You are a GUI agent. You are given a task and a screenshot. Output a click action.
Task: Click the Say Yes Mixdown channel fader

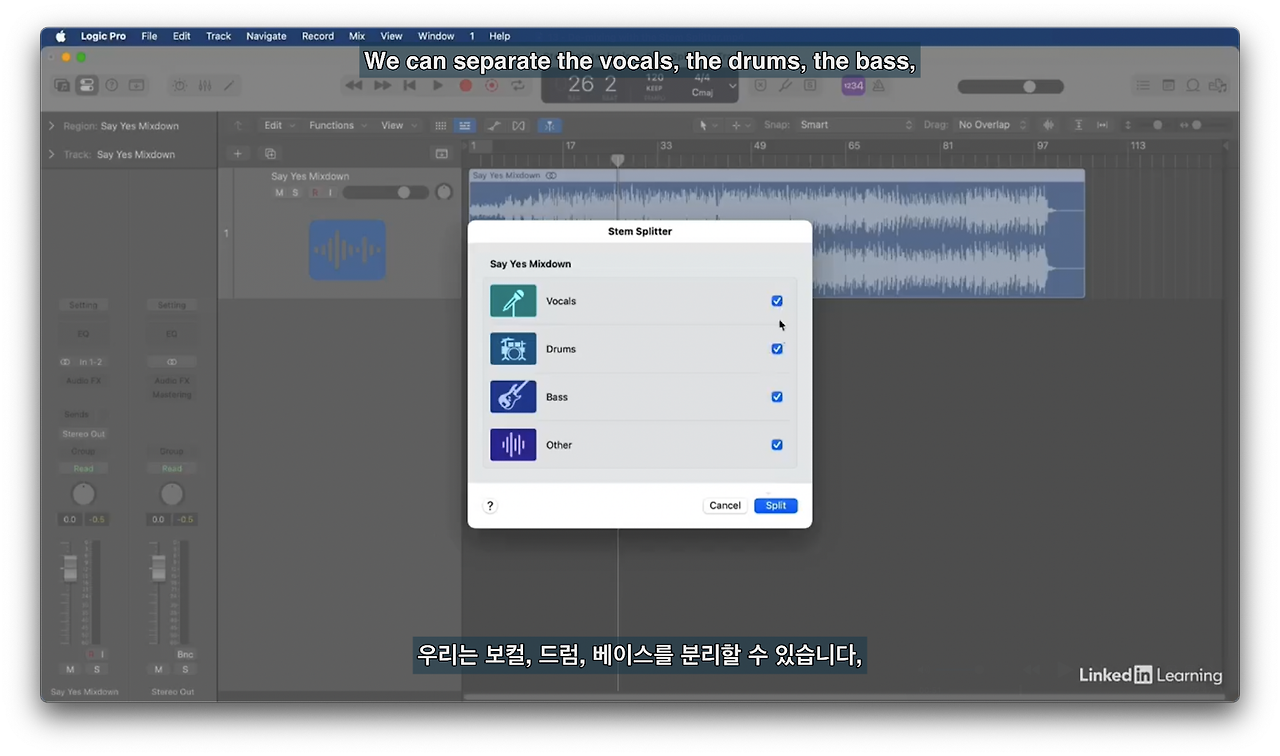(x=70, y=569)
